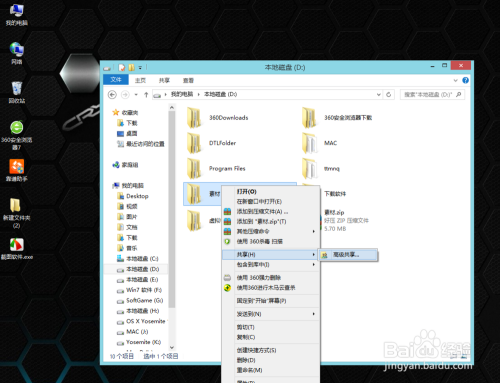Select the 回收站 desktop icon
The width and height of the screenshot is (500, 383).
point(17,92)
